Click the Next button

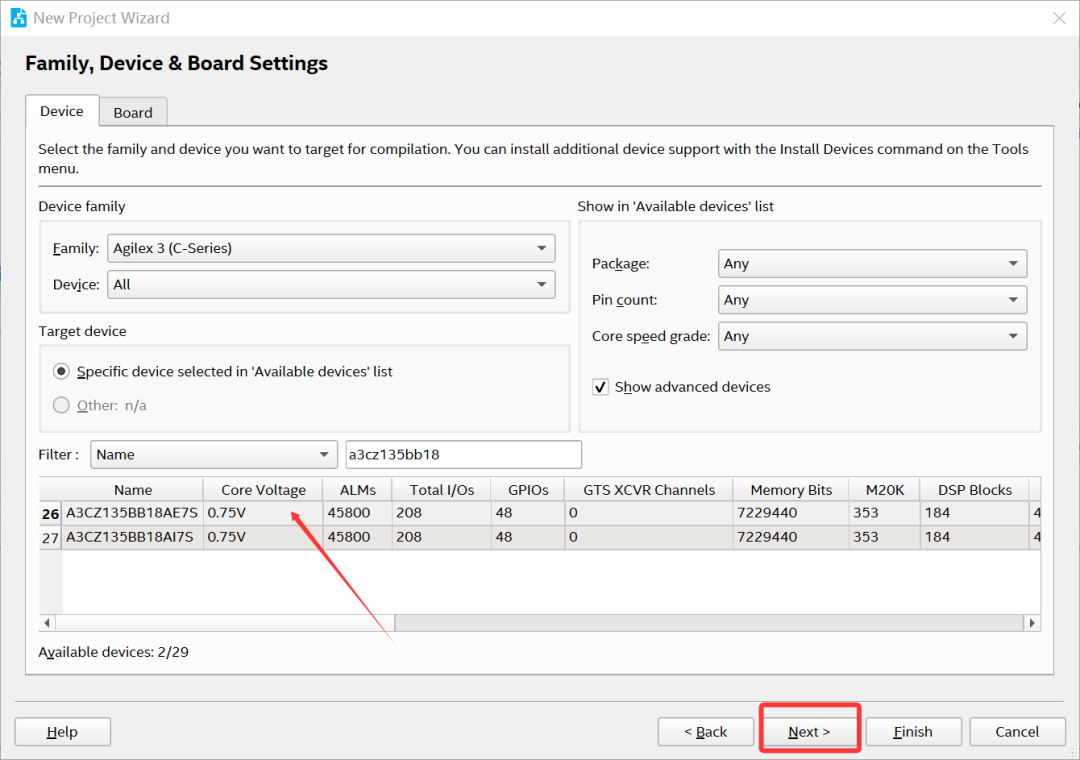[x=808, y=732]
